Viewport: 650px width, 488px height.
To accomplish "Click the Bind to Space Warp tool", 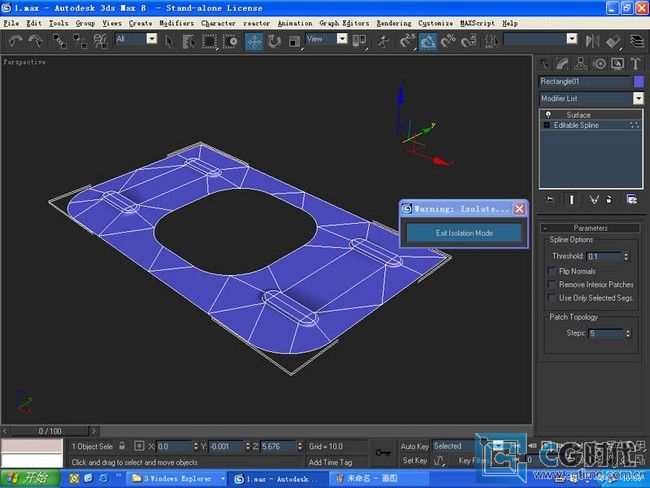I will (100, 41).
